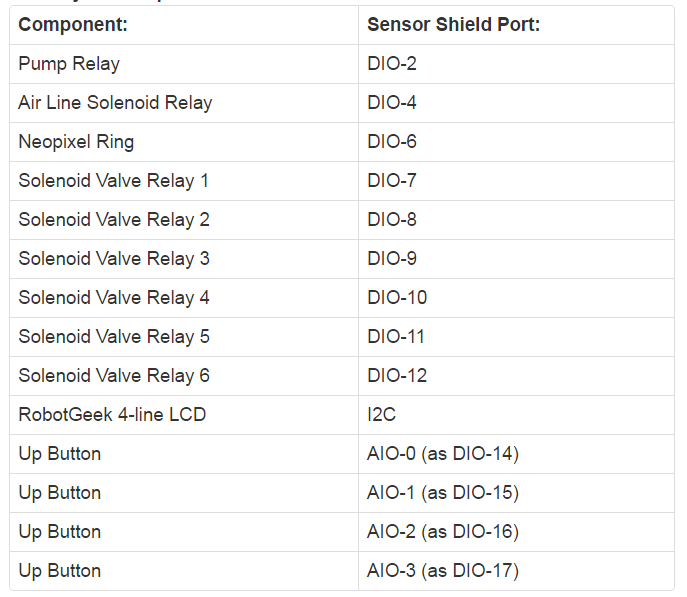Click the "Solenoid Valve Relay 5" cell

coord(113,337)
